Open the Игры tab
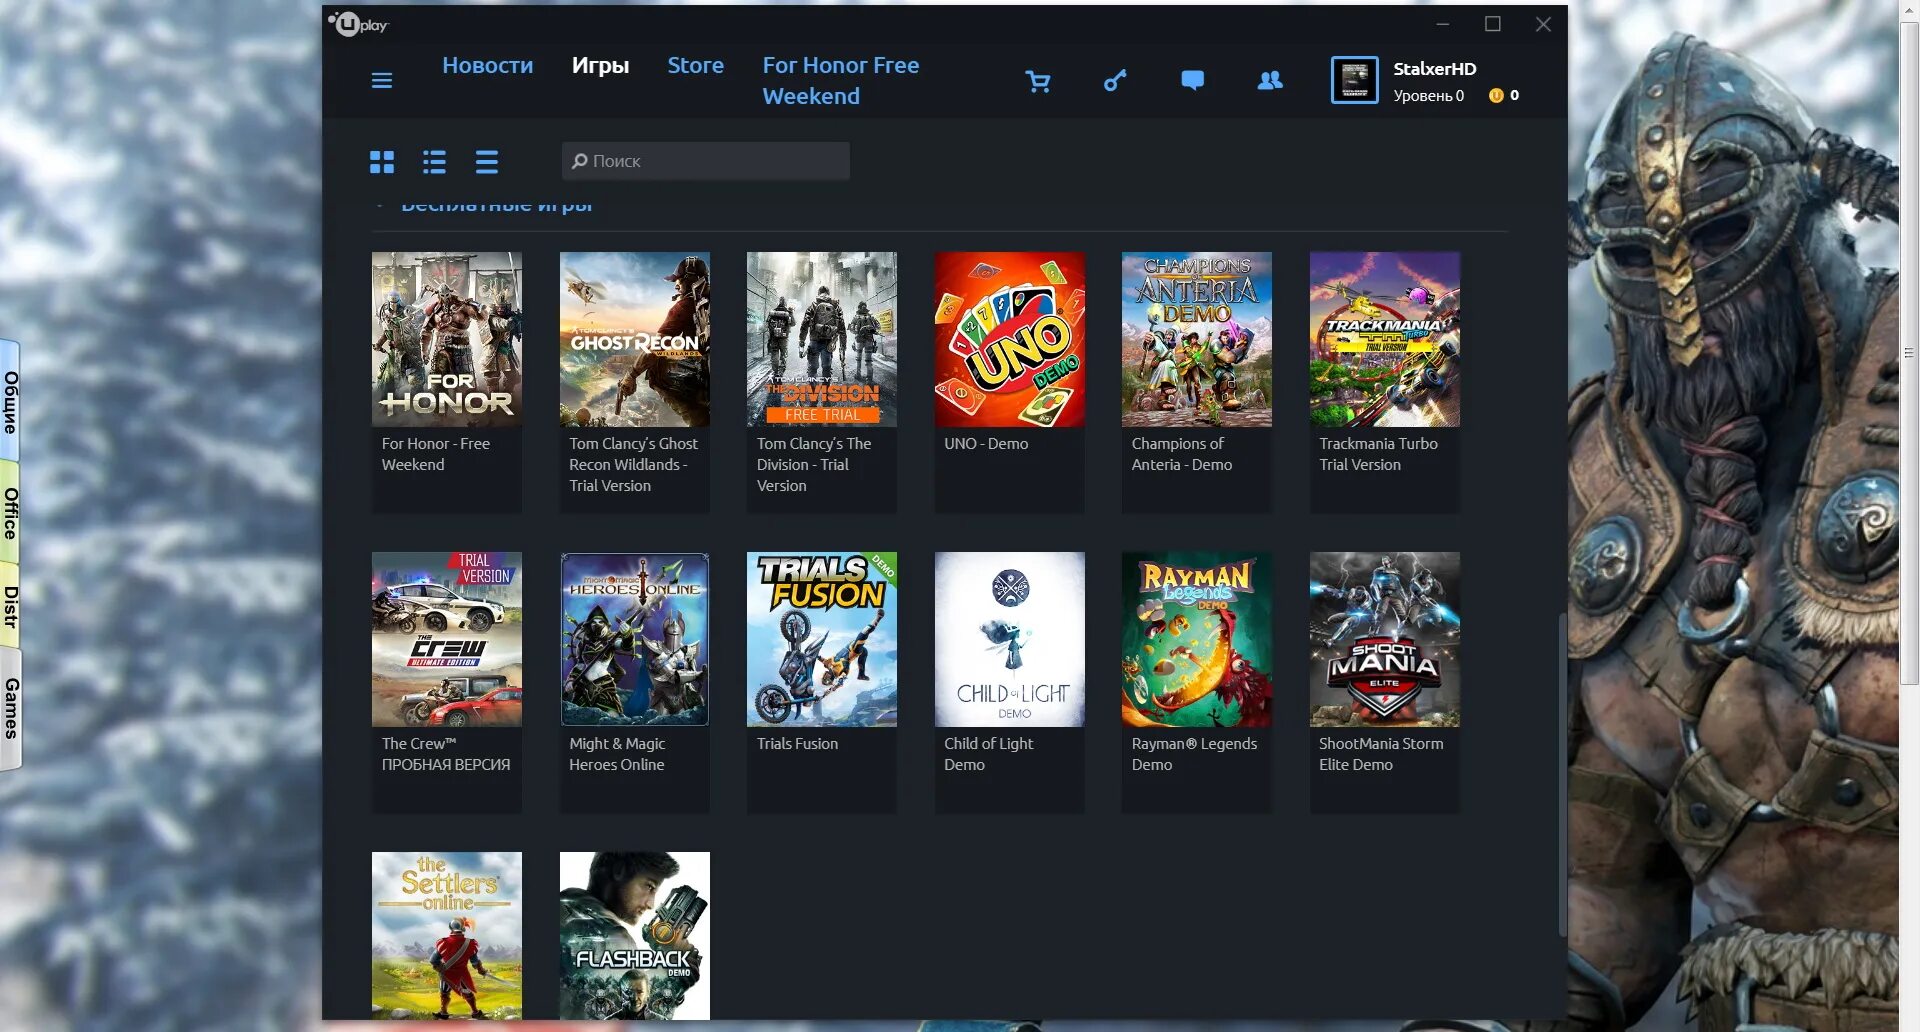 pyautogui.click(x=601, y=65)
